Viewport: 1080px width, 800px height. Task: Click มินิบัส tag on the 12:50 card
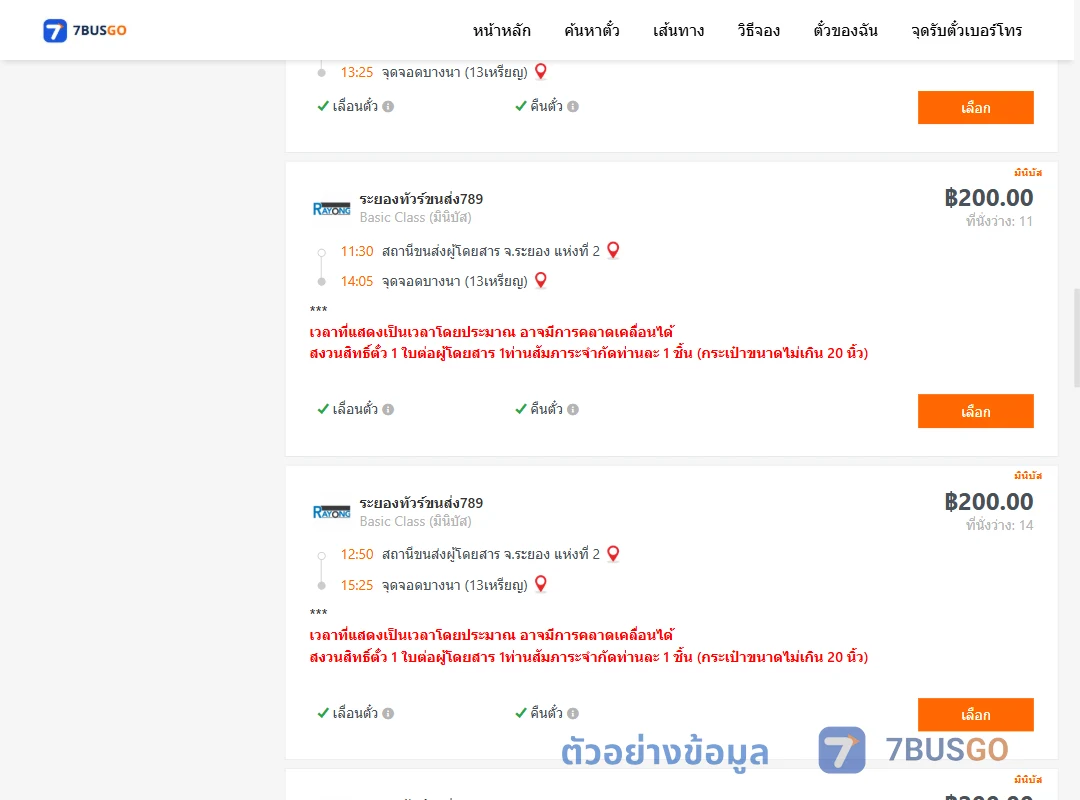tap(1028, 475)
